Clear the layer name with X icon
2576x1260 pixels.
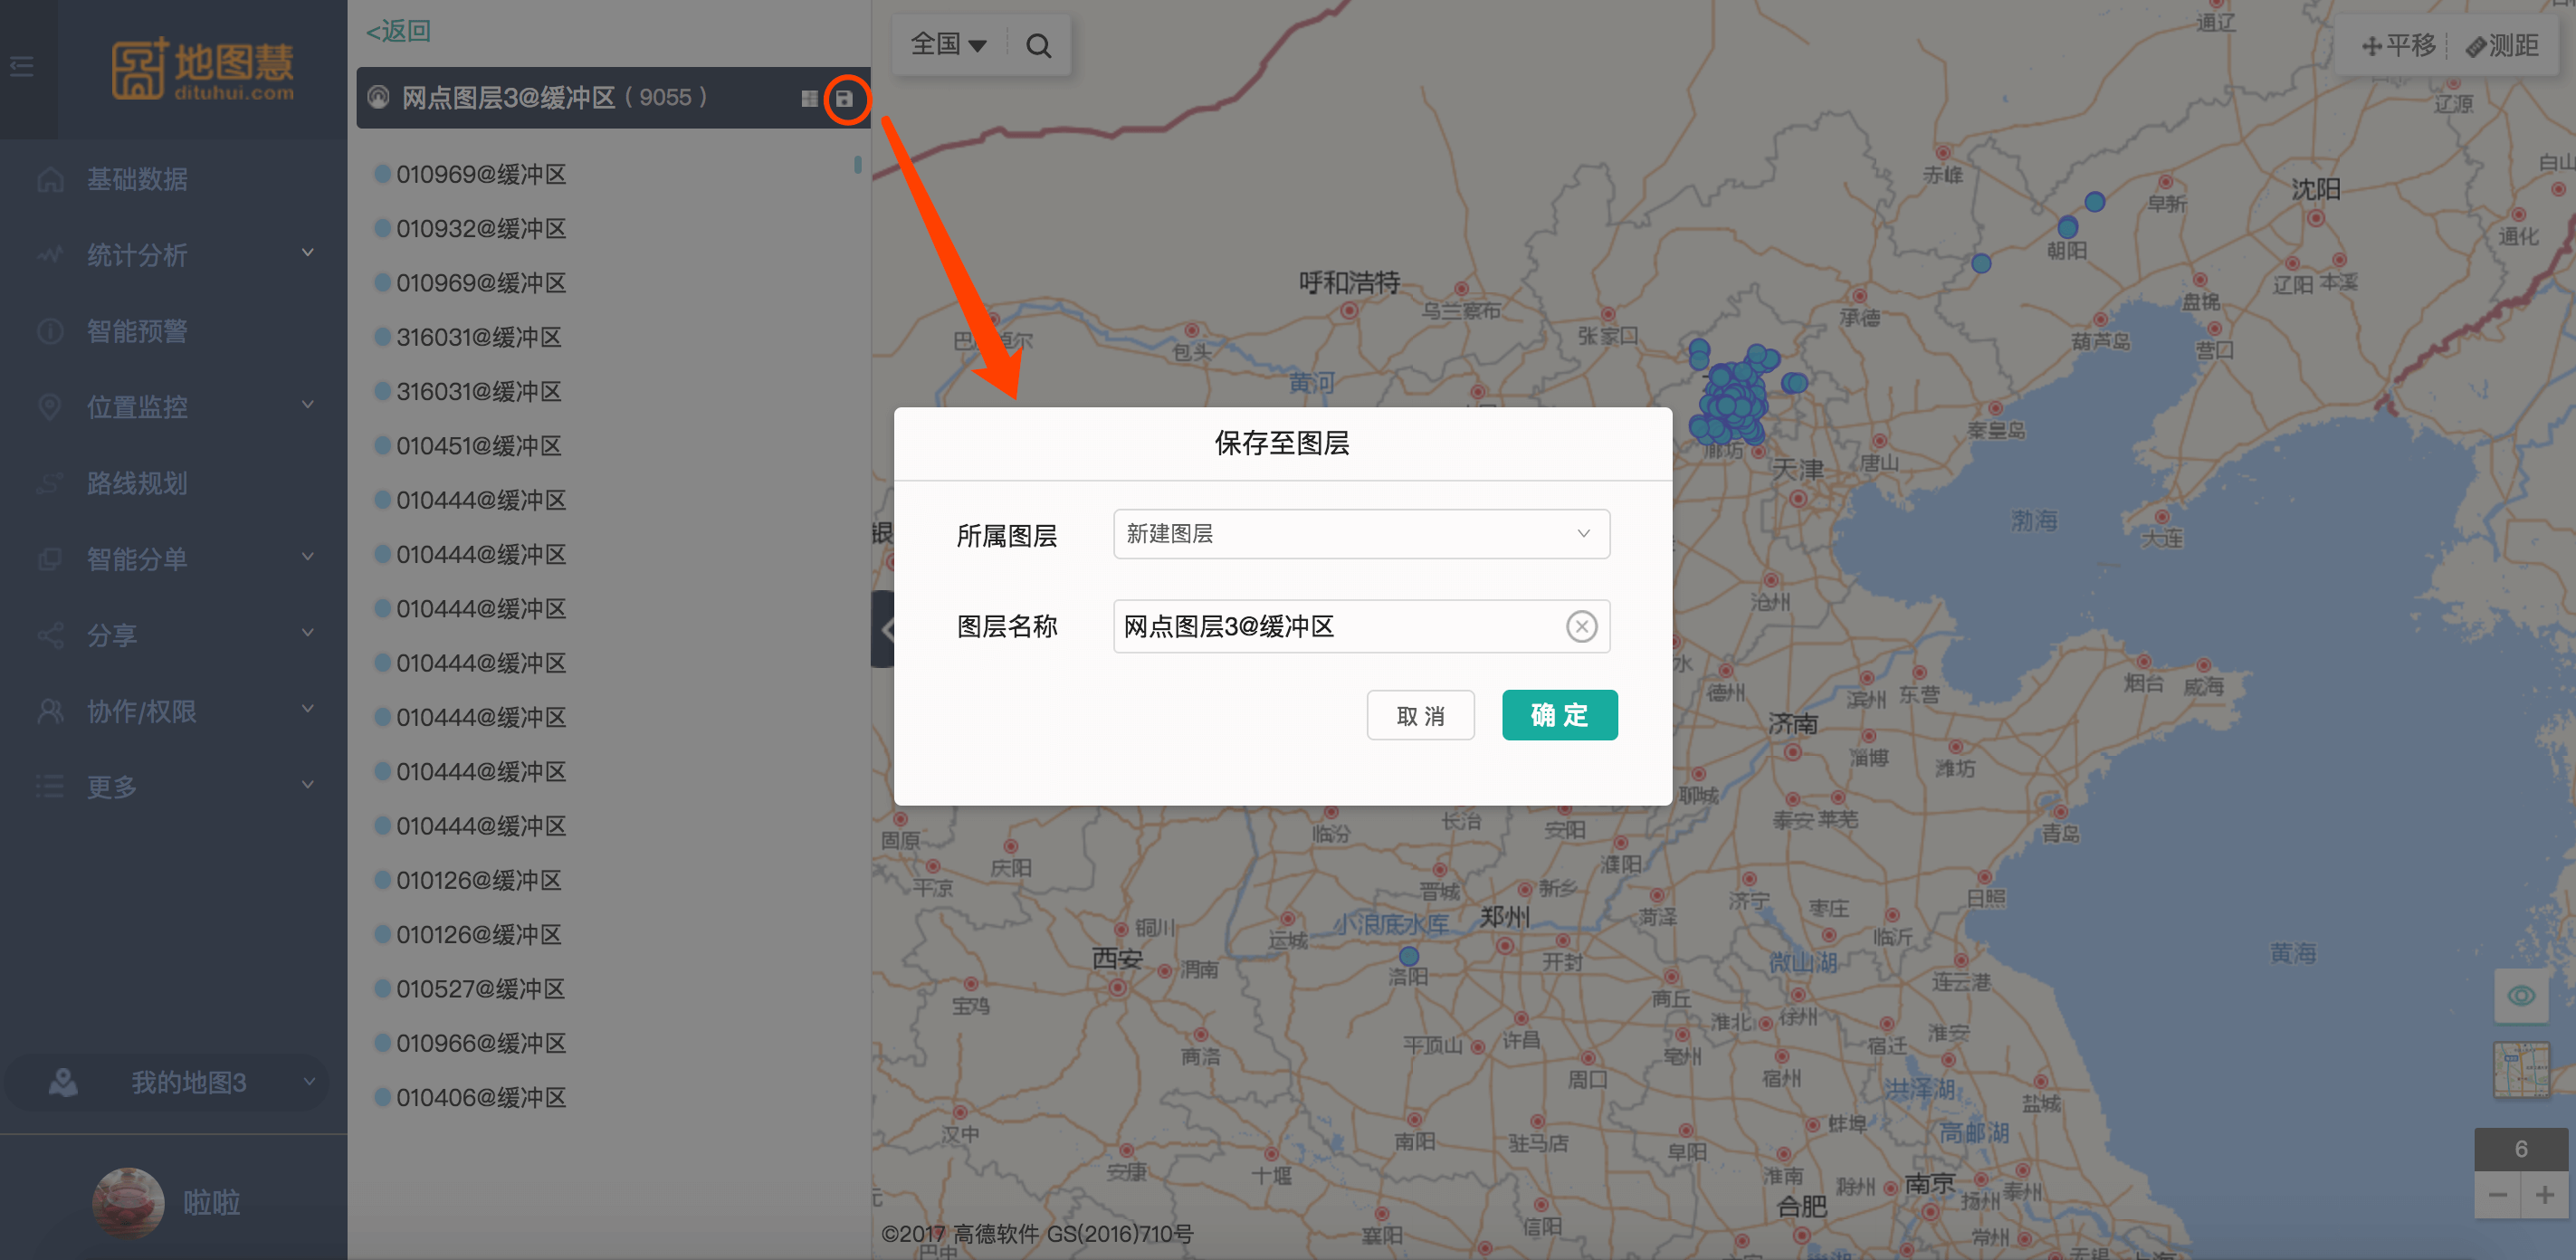tap(1580, 627)
